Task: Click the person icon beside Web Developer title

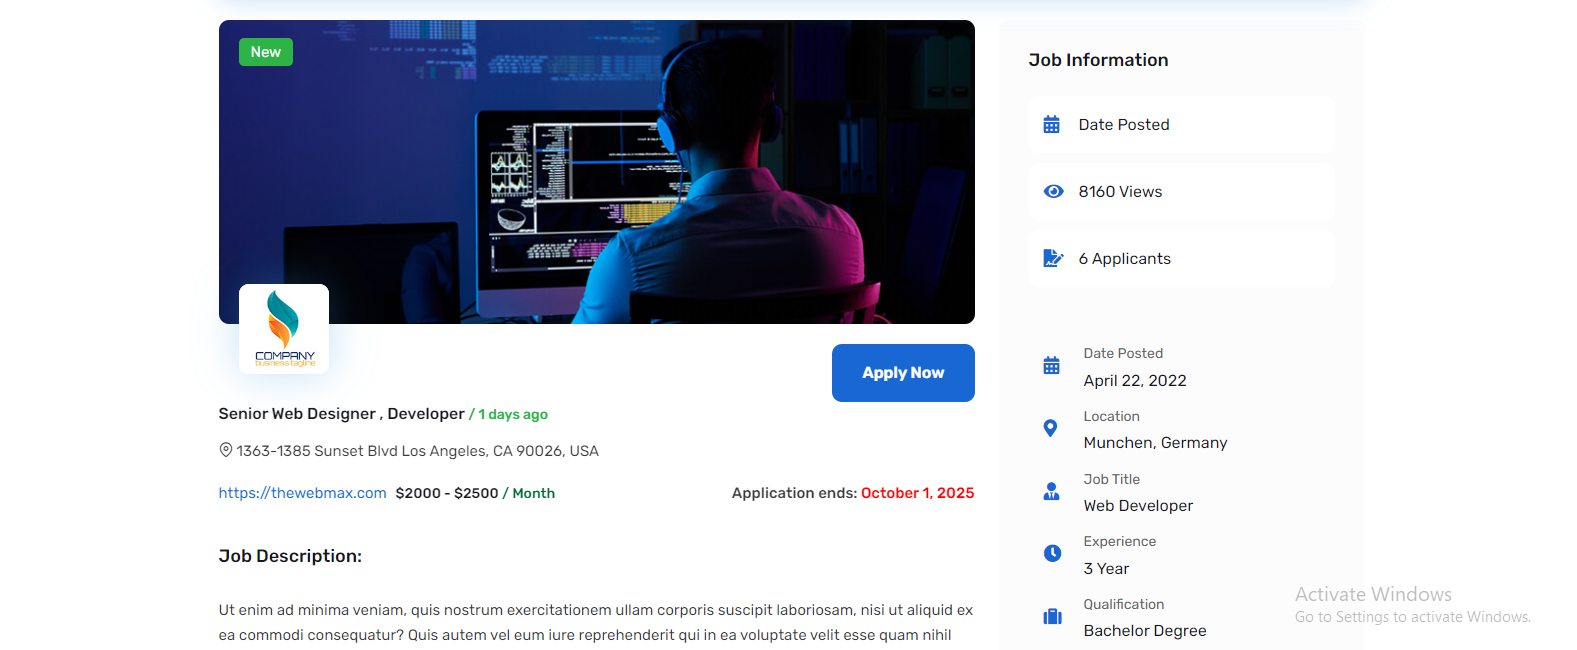Action: (1051, 491)
